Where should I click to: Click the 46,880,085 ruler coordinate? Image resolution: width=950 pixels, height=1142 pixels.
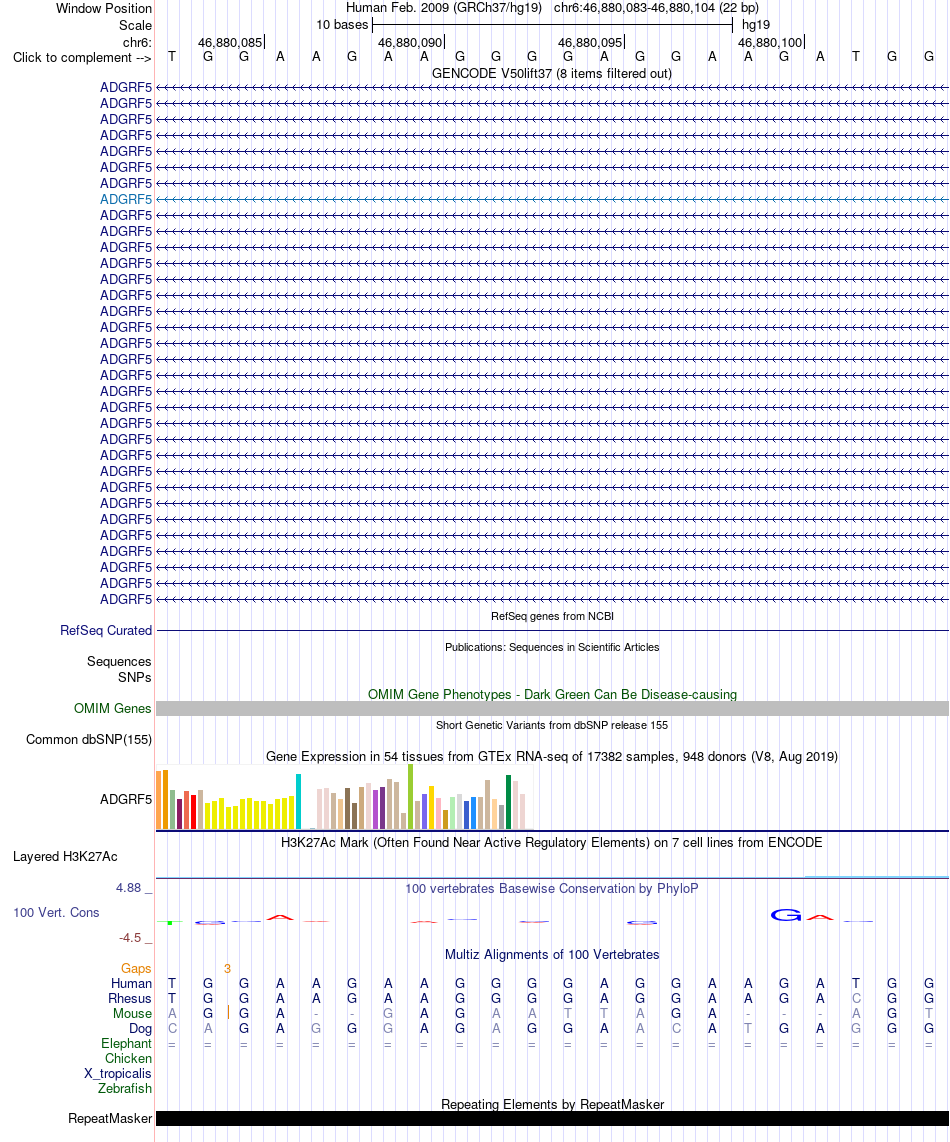coord(230,42)
